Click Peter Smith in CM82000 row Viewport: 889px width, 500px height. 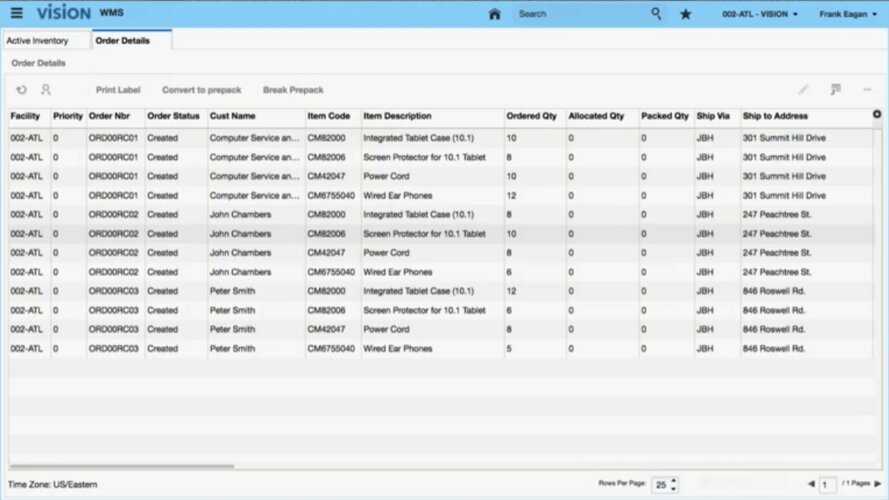pos(232,291)
